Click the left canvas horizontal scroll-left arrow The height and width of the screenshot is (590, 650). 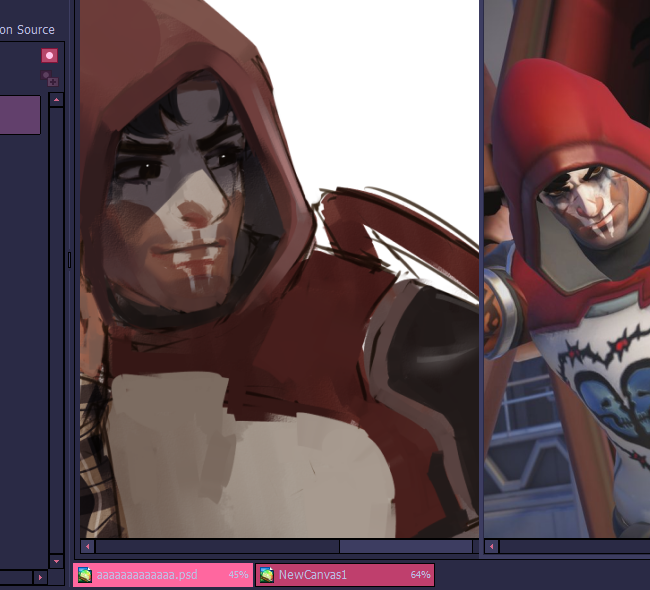[87, 546]
